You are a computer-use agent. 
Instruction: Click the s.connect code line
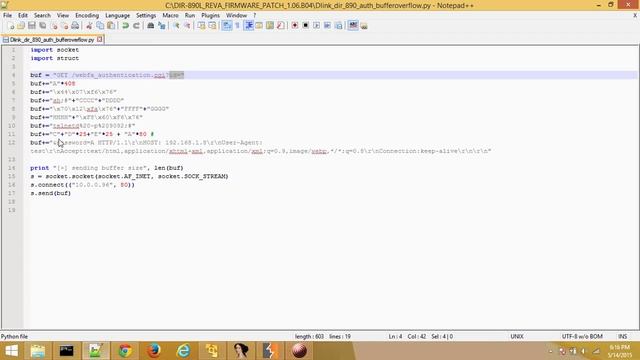pyautogui.click(x=82, y=185)
